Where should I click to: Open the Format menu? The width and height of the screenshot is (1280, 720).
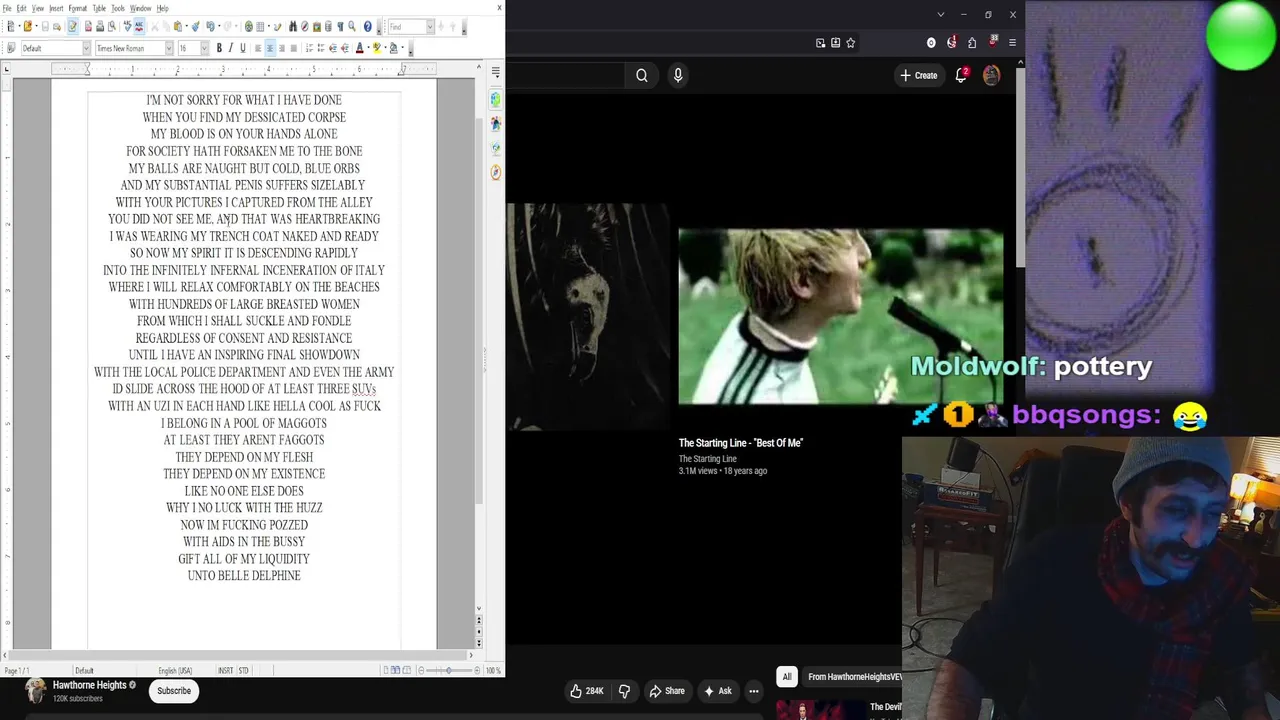click(x=78, y=8)
